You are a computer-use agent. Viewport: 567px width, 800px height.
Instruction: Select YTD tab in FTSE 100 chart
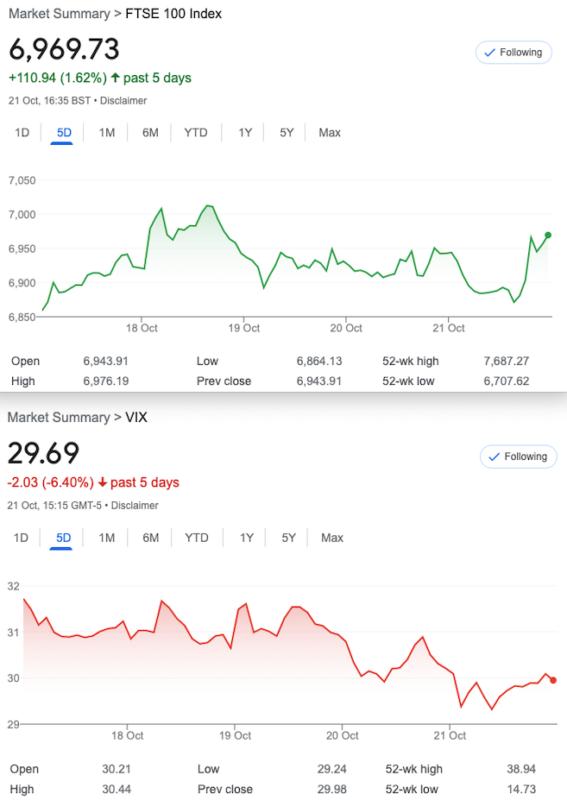point(196,133)
